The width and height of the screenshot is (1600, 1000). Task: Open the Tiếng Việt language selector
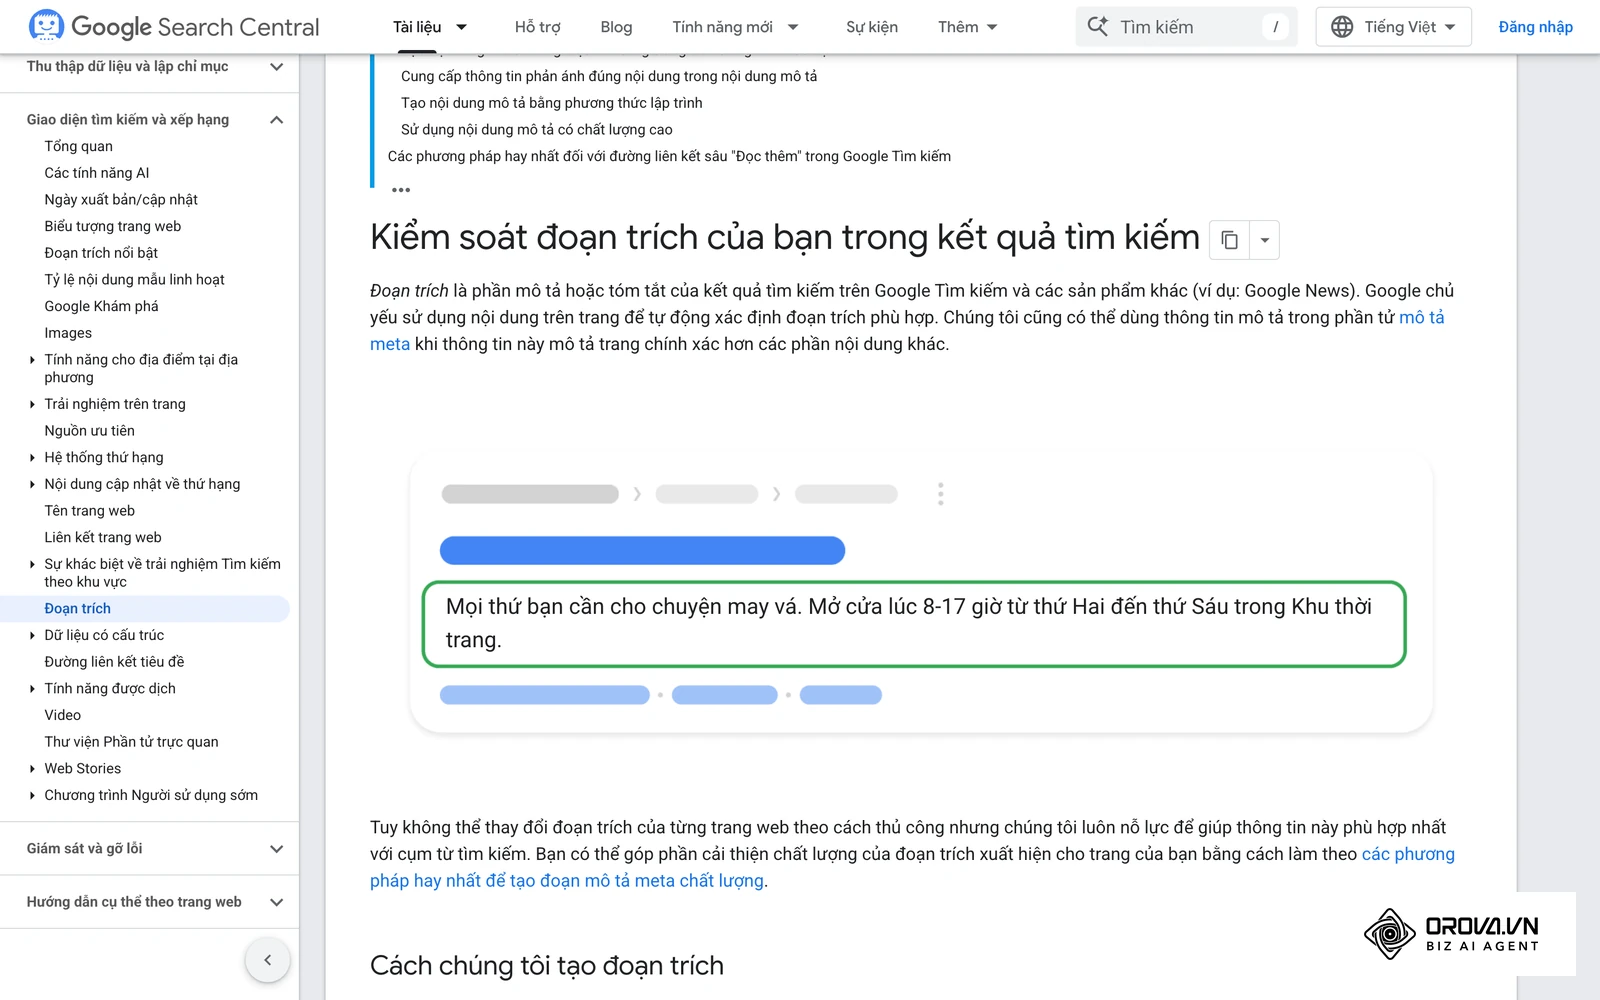[1394, 27]
